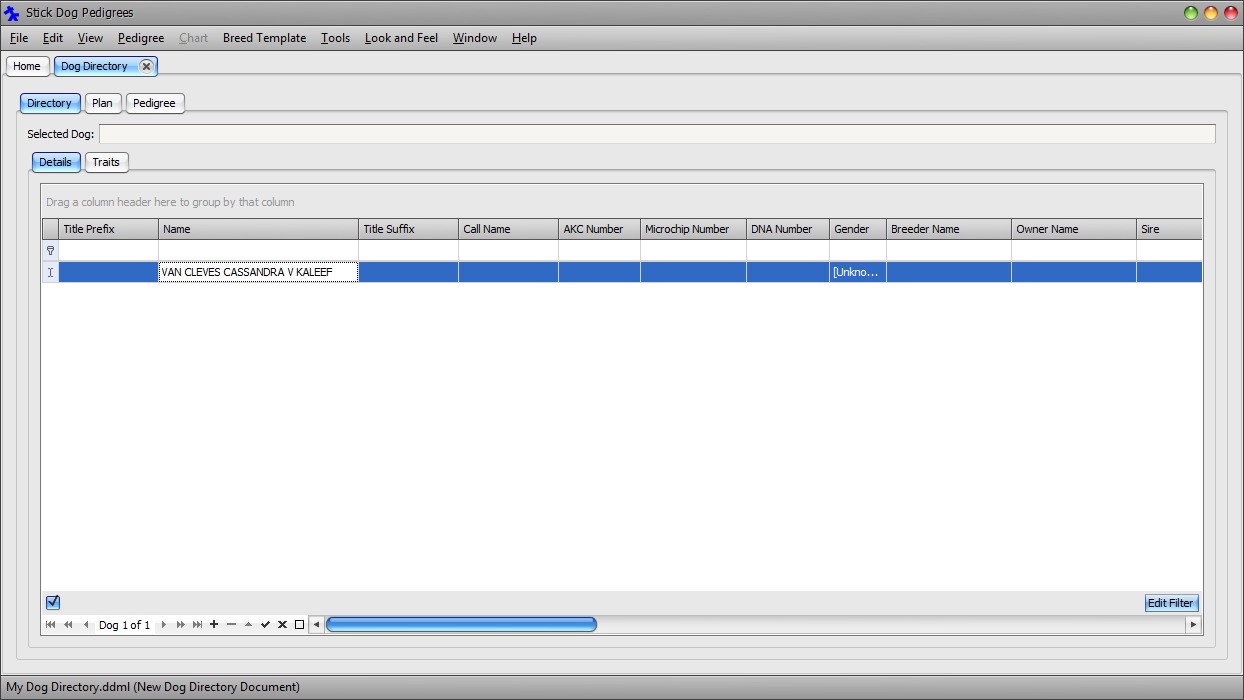This screenshot has height=700, width=1244.
Task: Open the Pedigree menu
Action: pyautogui.click(x=141, y=38)
